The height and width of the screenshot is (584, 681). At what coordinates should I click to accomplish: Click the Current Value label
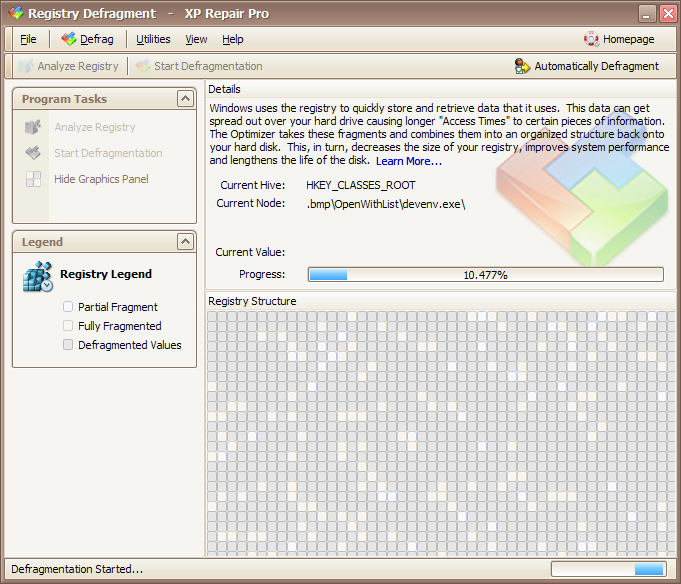(x=250, y=252)
